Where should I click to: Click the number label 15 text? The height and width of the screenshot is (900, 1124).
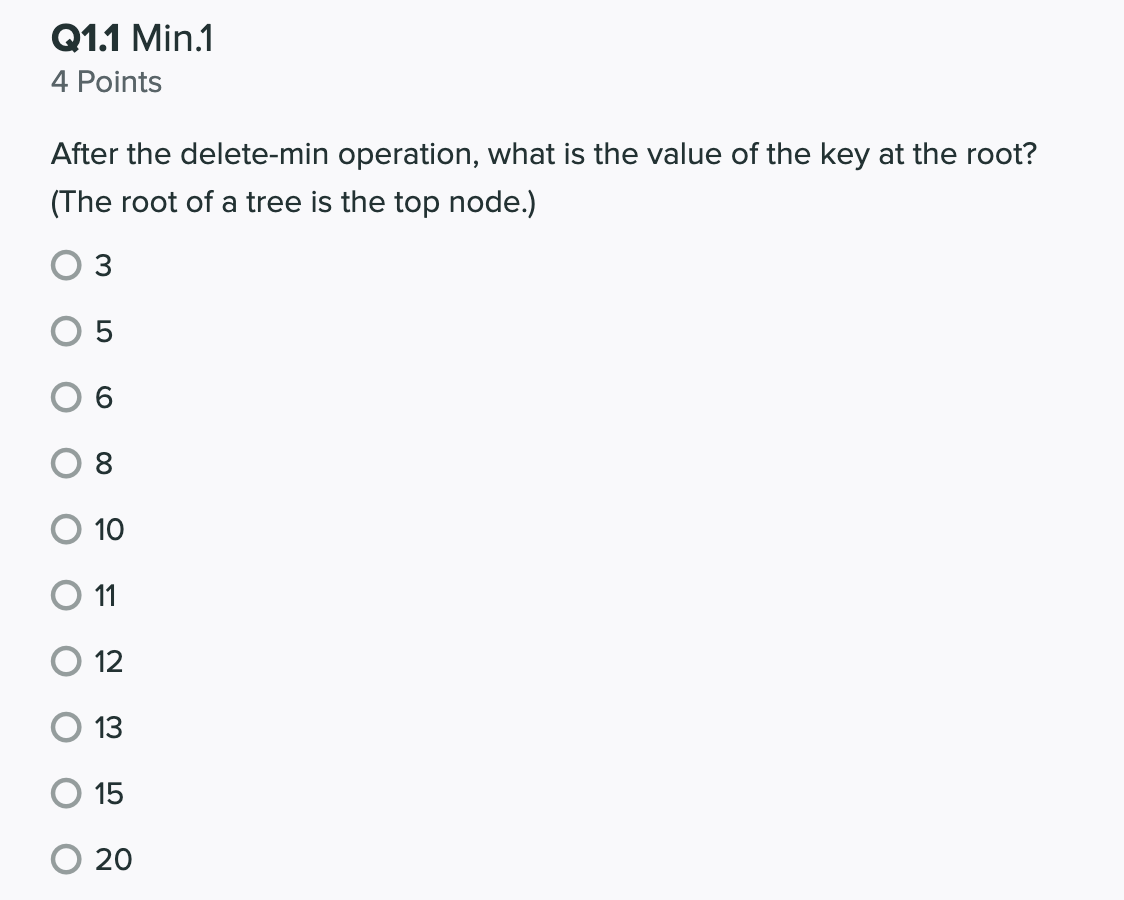click(x=109, y=793)
